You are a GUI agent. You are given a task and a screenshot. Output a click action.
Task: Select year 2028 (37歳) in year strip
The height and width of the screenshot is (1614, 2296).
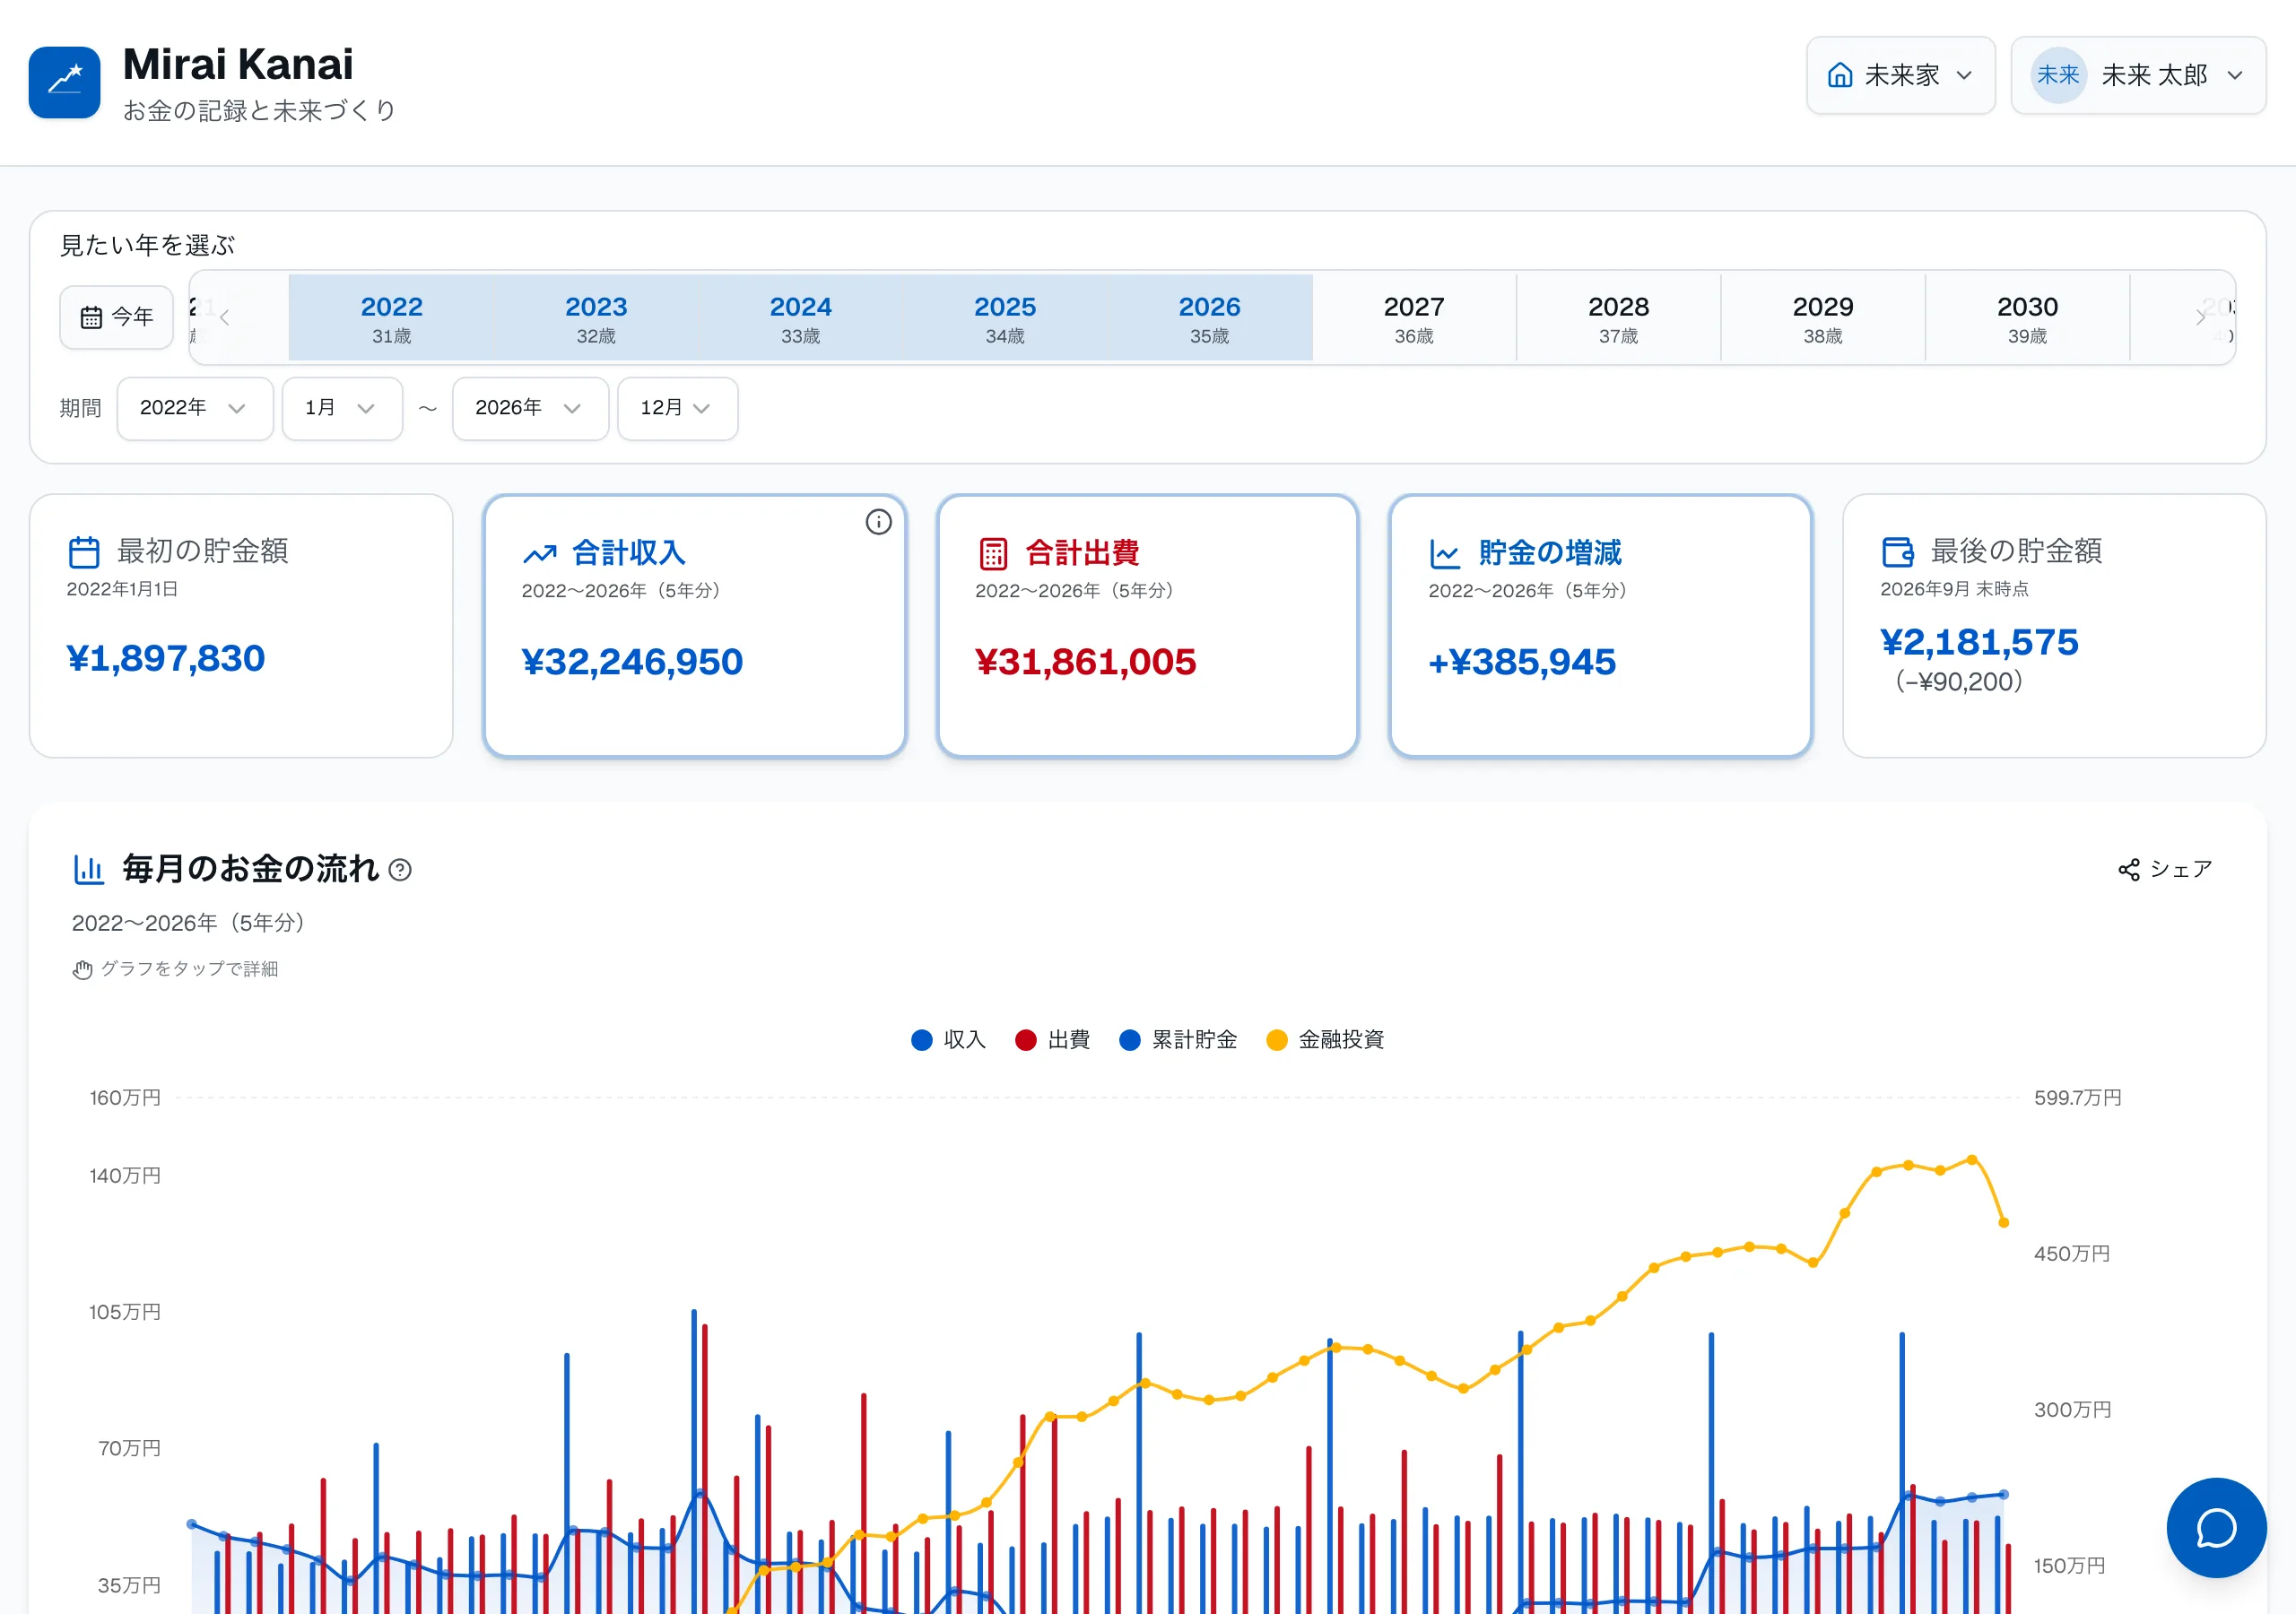(1618, 318)
